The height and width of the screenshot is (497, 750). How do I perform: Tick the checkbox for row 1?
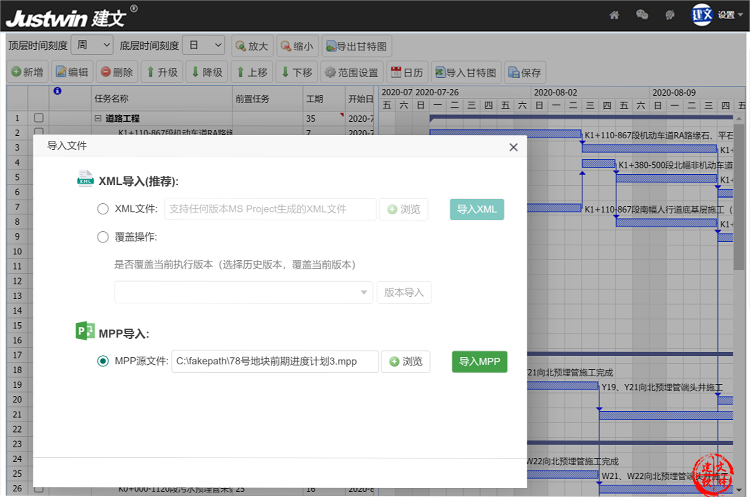click(39, 118)
